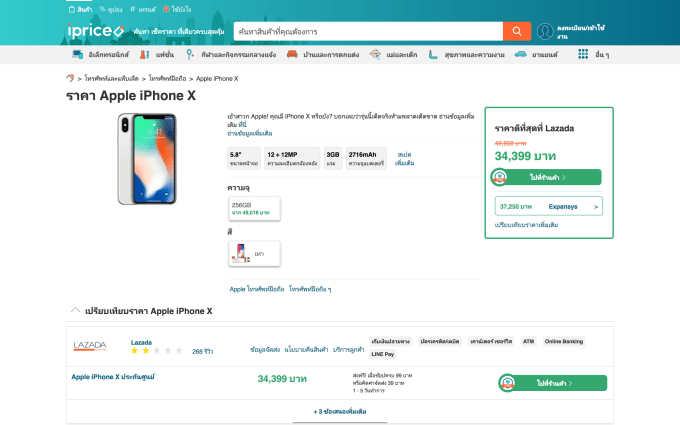680x425 pixels.
Task: Click the home icon in breadcrumb
Action: (x=70, y=76)
